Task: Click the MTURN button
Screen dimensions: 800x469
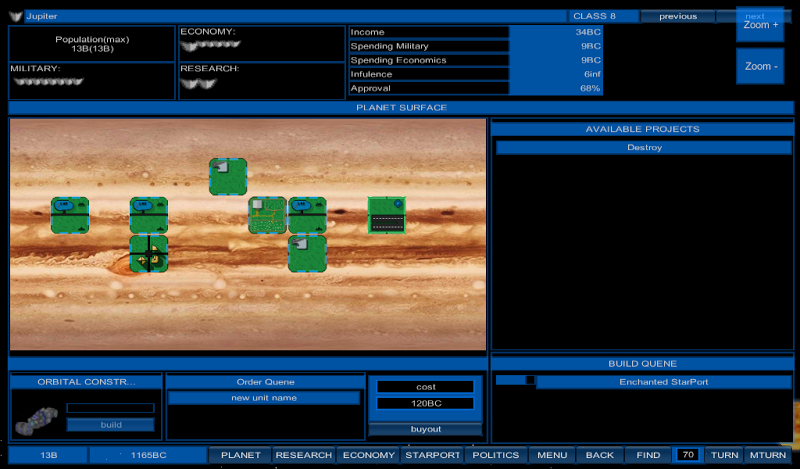Action: [768, 455]
